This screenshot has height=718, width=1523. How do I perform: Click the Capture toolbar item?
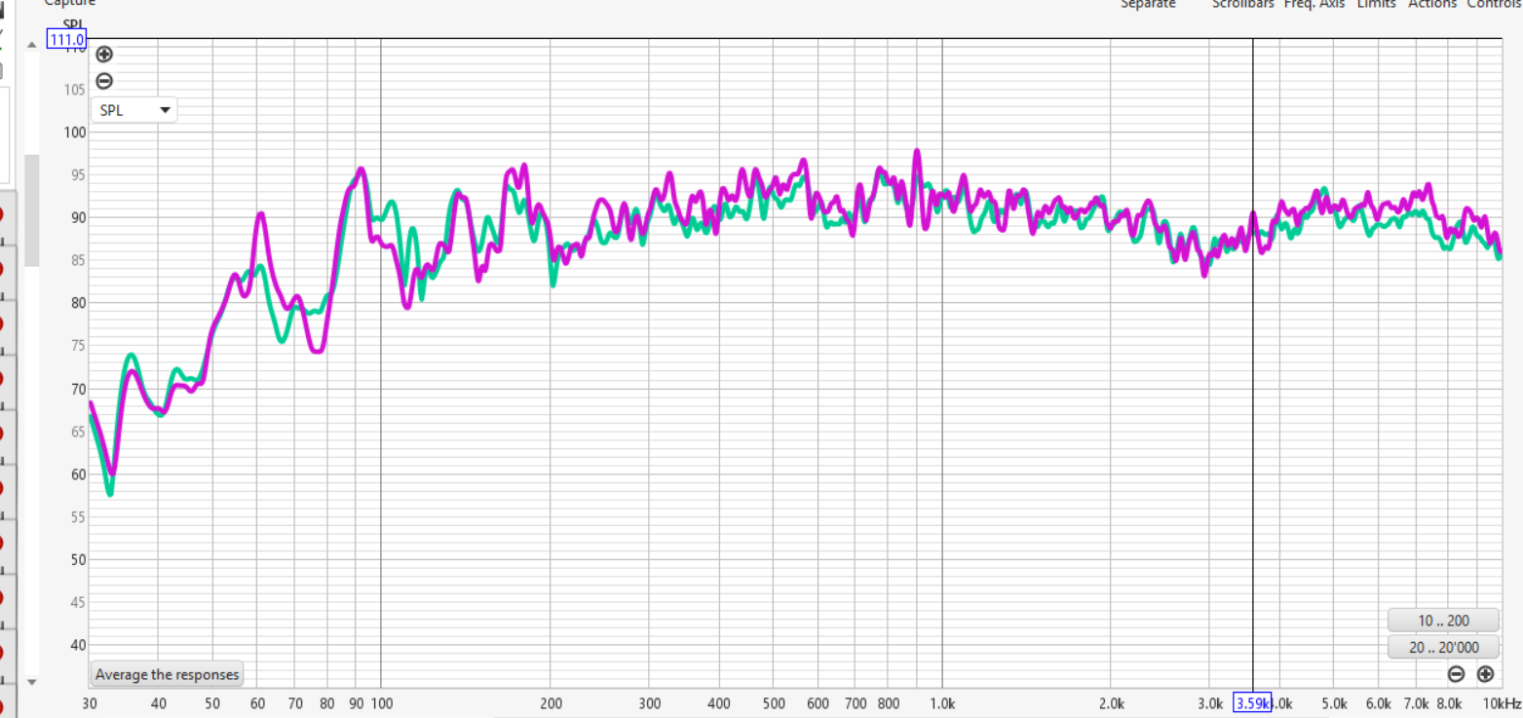69,4
